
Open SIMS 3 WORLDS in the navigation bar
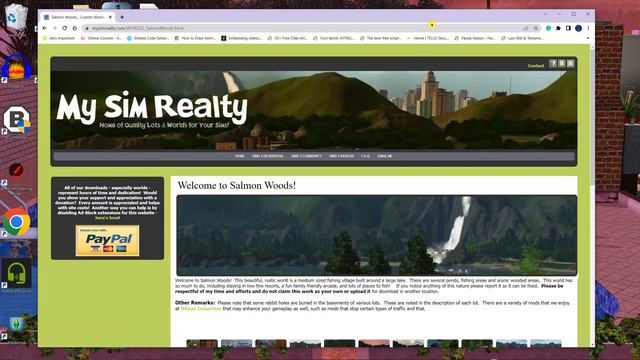coord(342,156)
